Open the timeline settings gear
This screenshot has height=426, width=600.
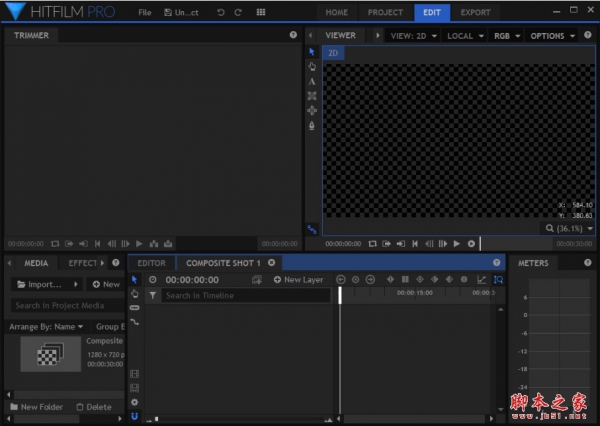(x=135, y=401)
